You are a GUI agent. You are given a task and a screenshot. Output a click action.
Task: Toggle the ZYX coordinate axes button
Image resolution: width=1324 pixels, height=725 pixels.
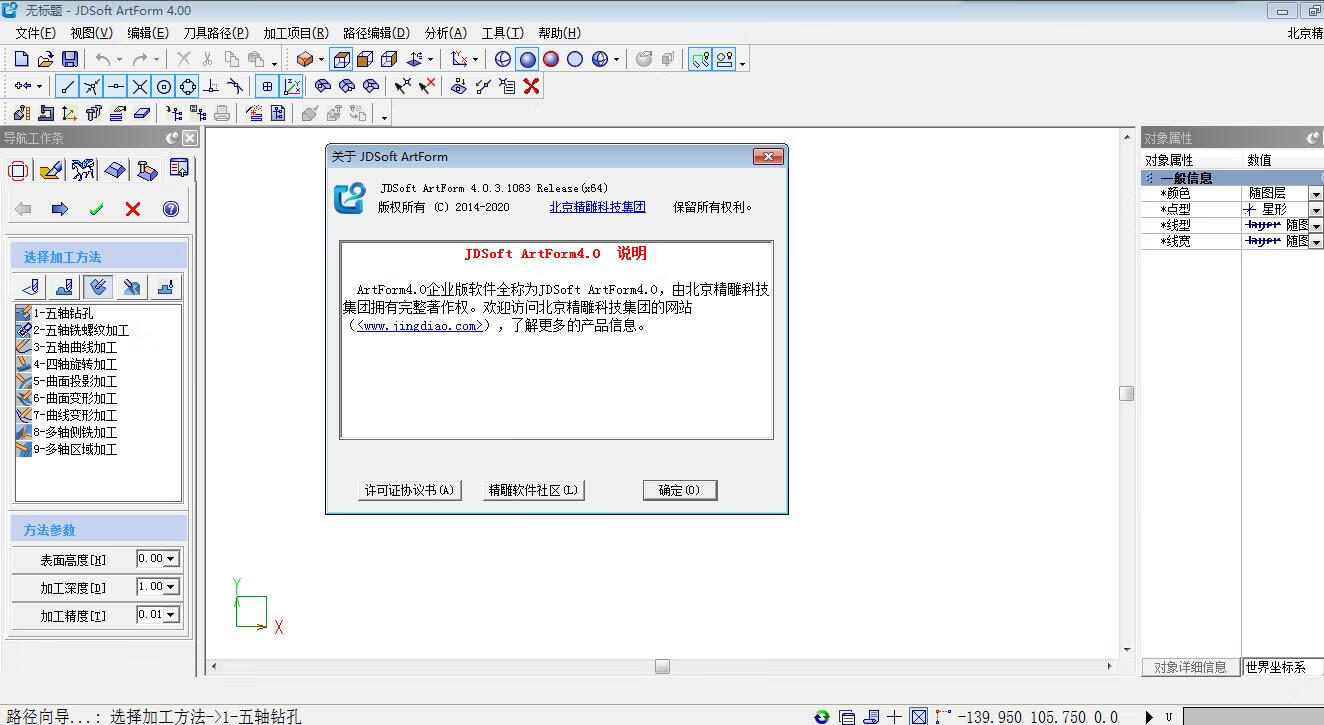[x=292, y=86]
